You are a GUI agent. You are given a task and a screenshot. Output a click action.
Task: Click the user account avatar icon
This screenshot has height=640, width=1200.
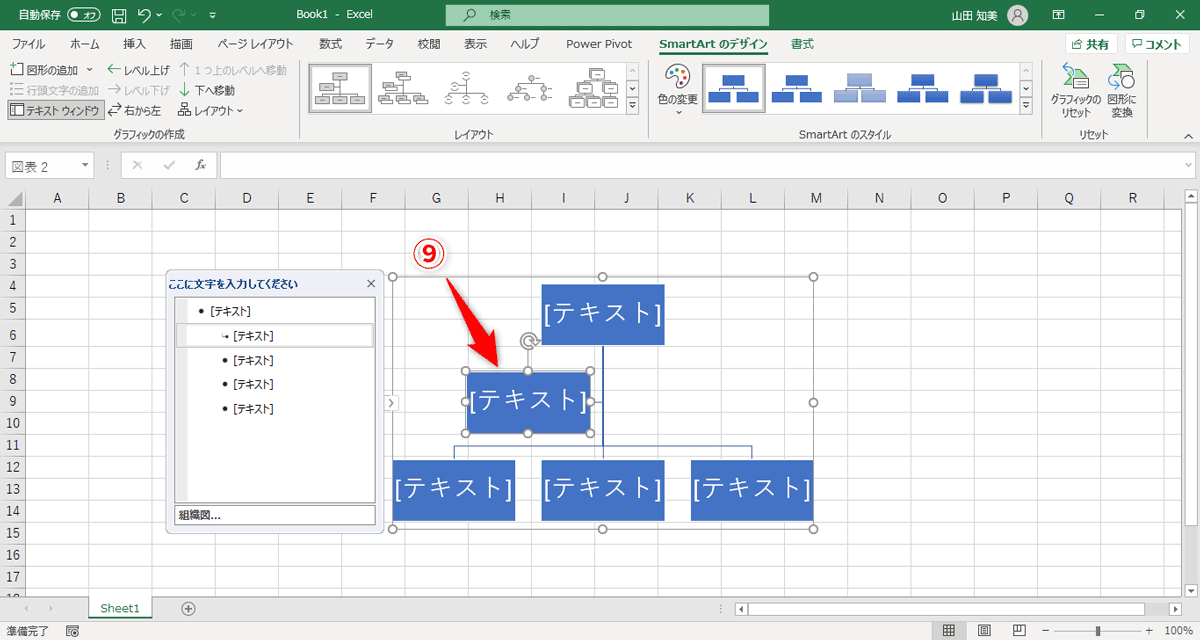pyautogui.click(x=1017, y=15)
